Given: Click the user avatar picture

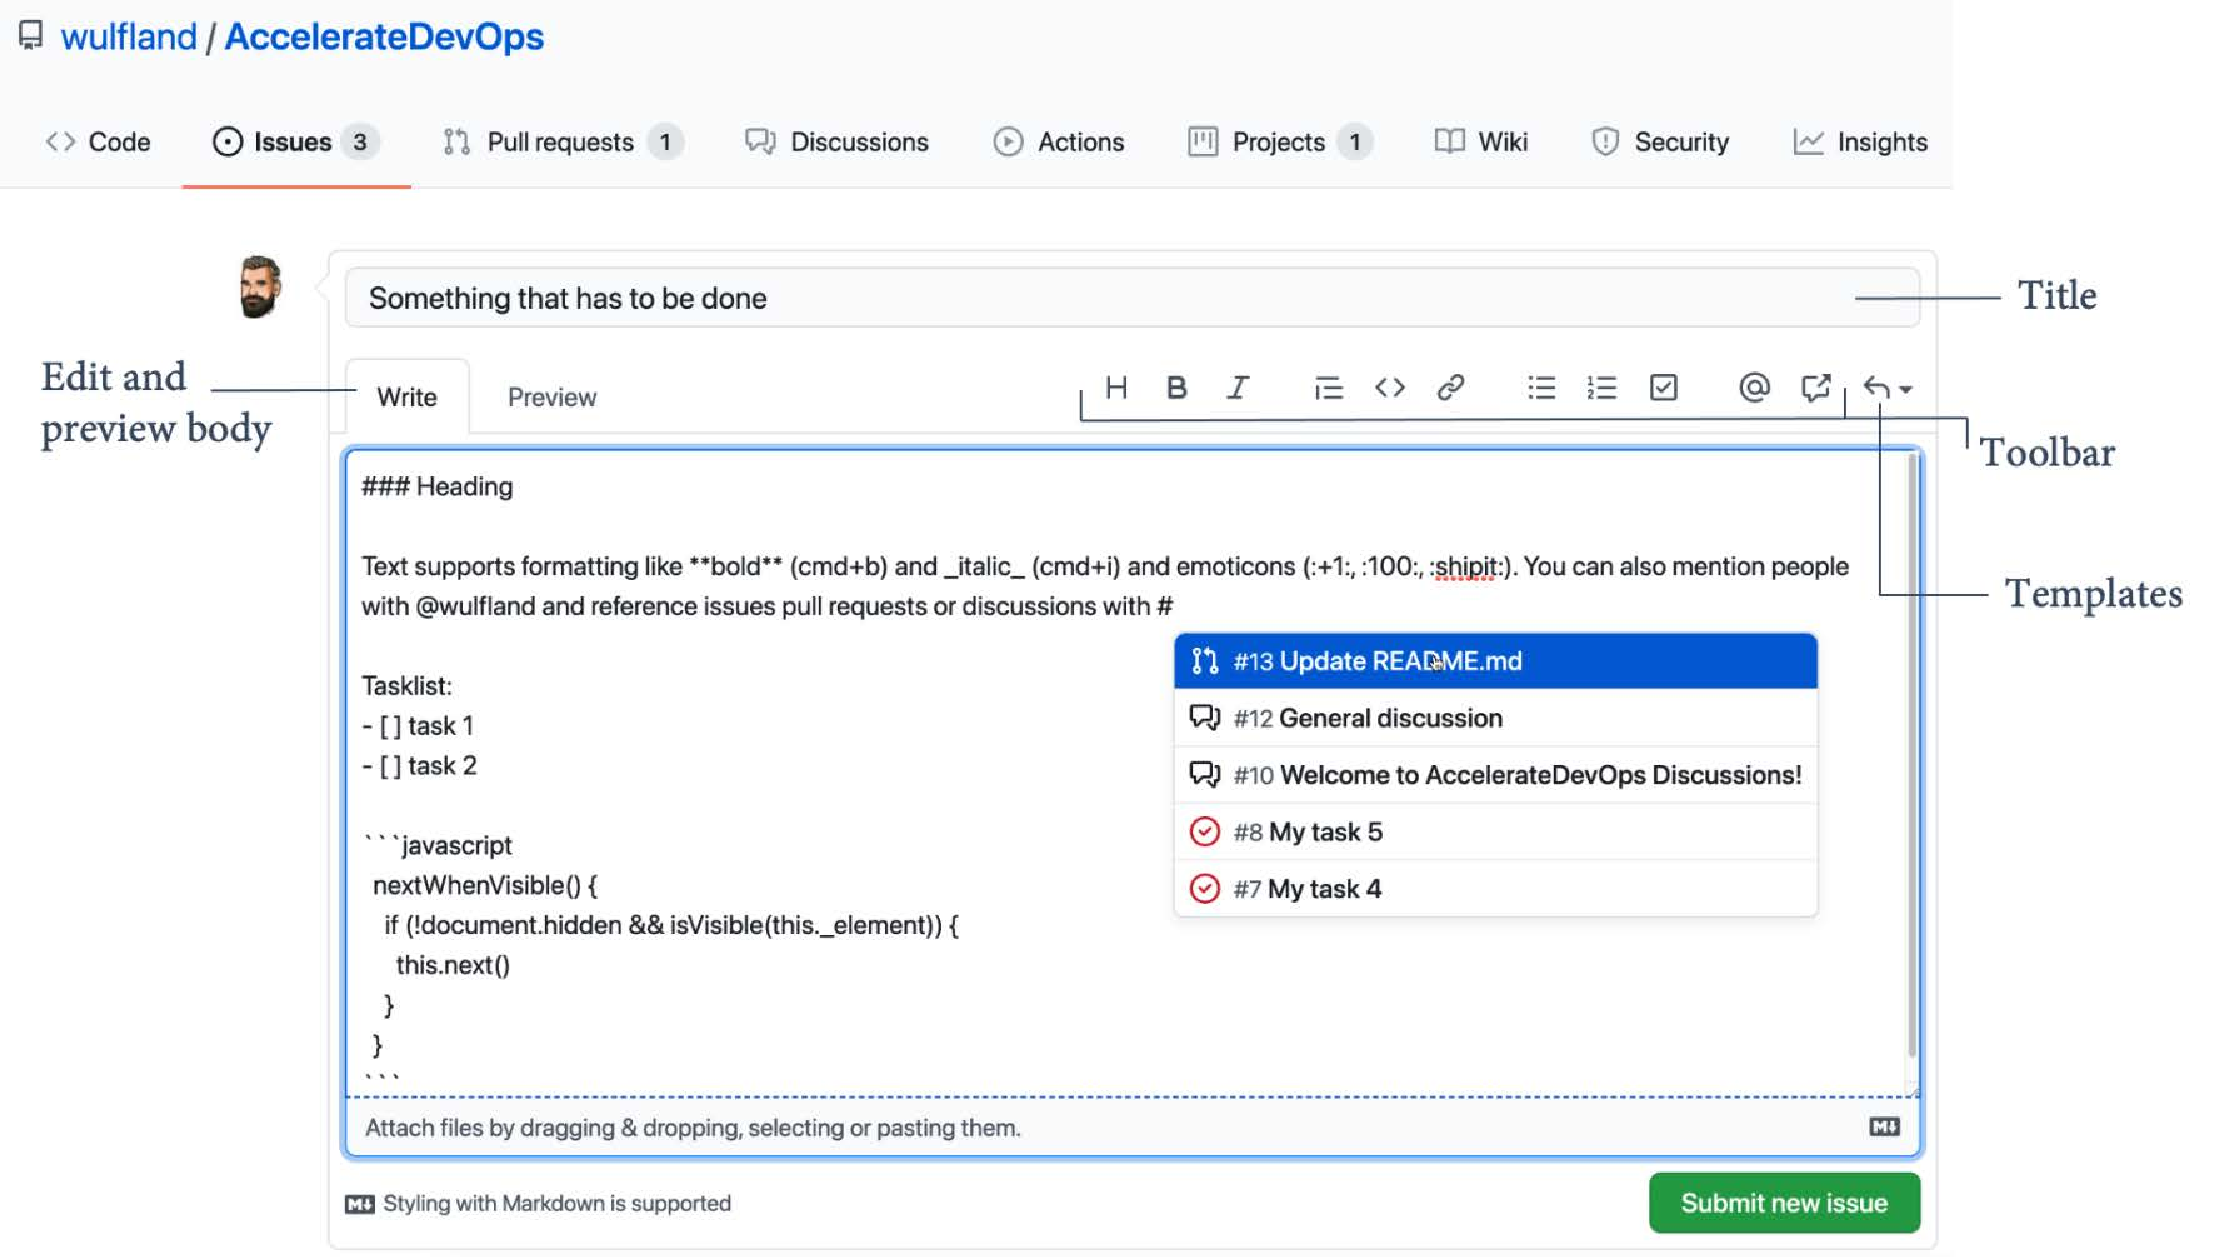Looking at the screenshot, I should [x=258, y=288].
